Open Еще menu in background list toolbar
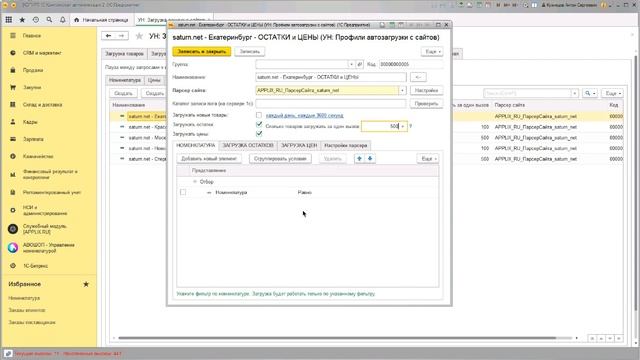The height and width of the screenshot is (360, 640). click(613, 93)
